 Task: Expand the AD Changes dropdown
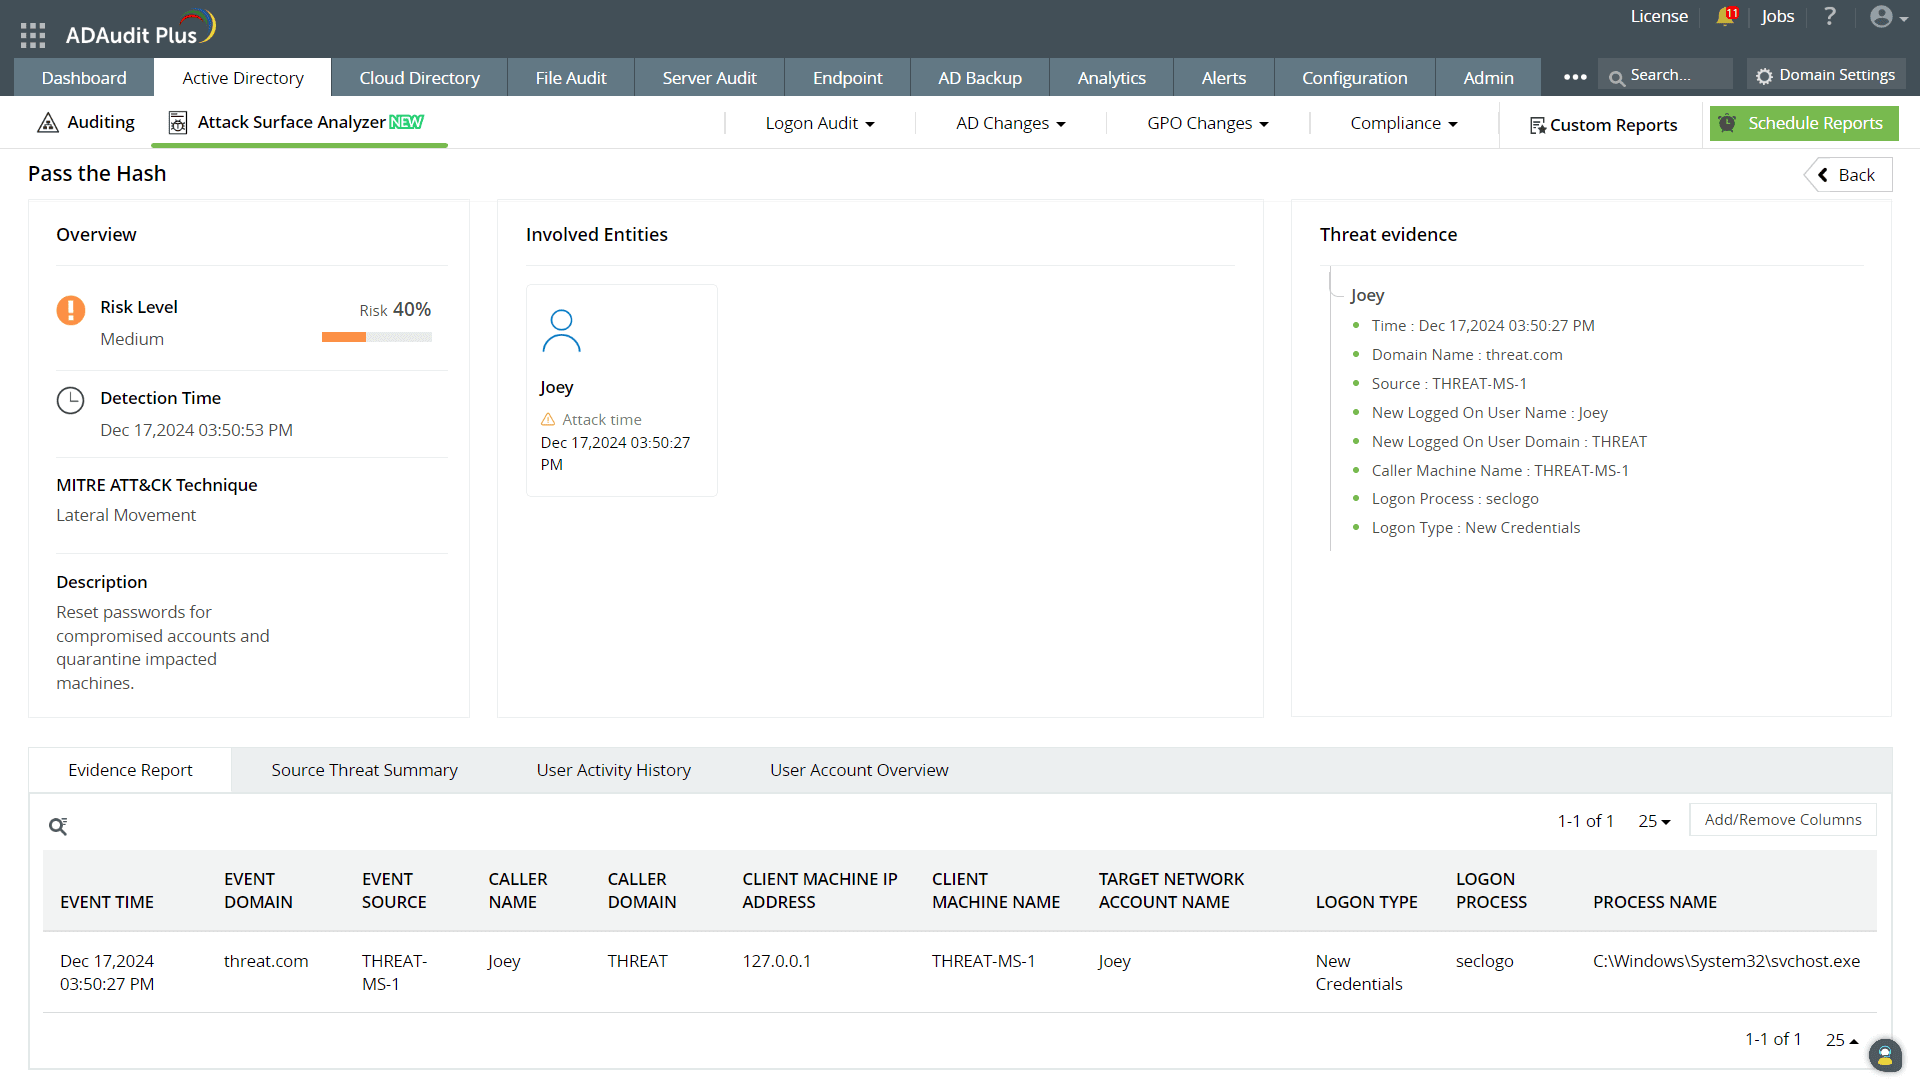click(x=1010, y=123)
